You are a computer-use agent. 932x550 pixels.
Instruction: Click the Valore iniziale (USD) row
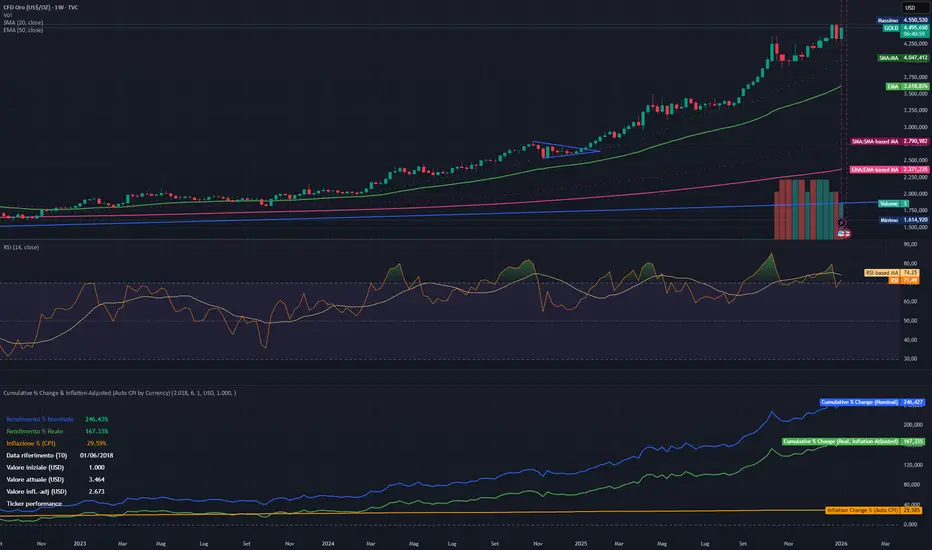click(x=56, y=467)
